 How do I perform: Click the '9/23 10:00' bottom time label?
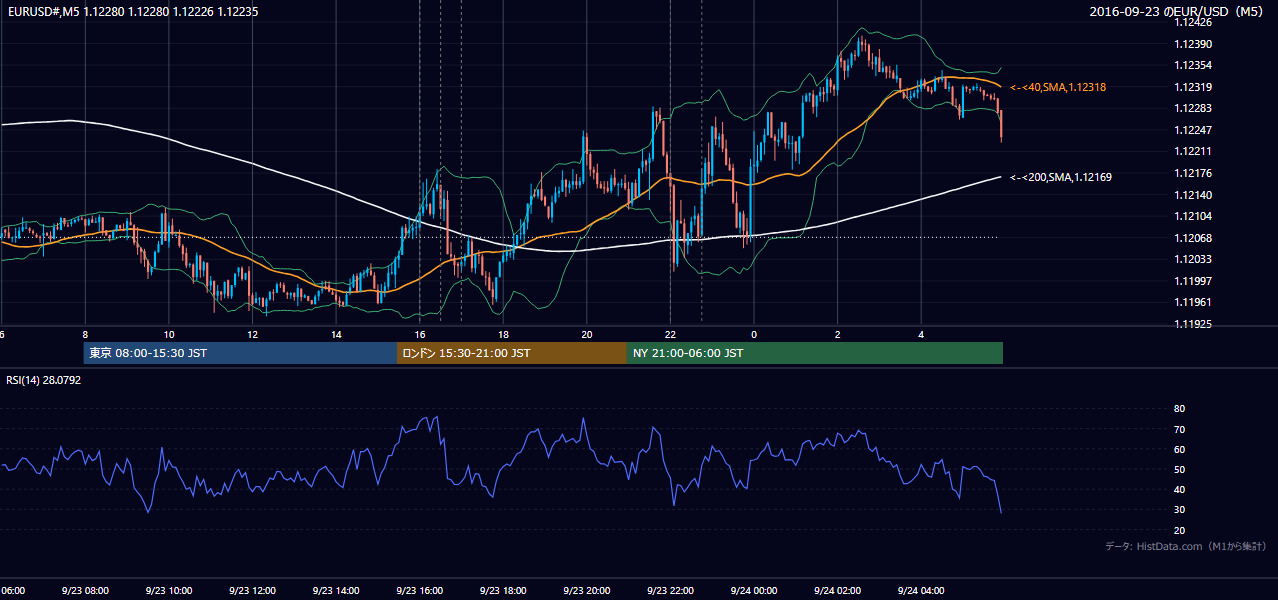coord(167,591)
